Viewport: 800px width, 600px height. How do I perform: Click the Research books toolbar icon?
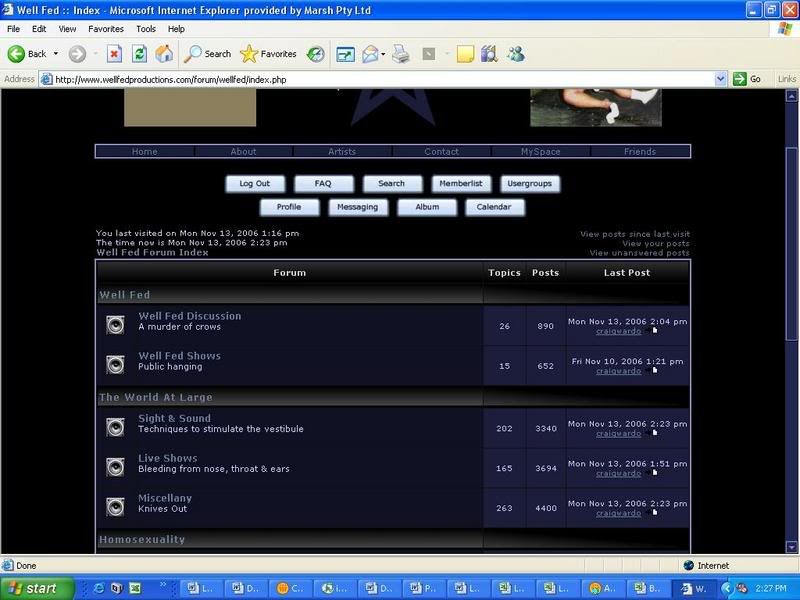[x=489, y=54]
